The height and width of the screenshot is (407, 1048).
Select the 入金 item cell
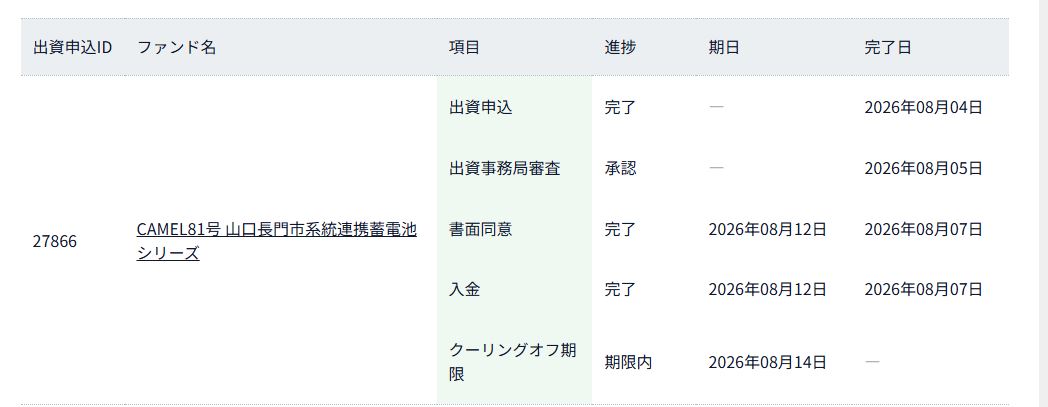tap(515, 289)
